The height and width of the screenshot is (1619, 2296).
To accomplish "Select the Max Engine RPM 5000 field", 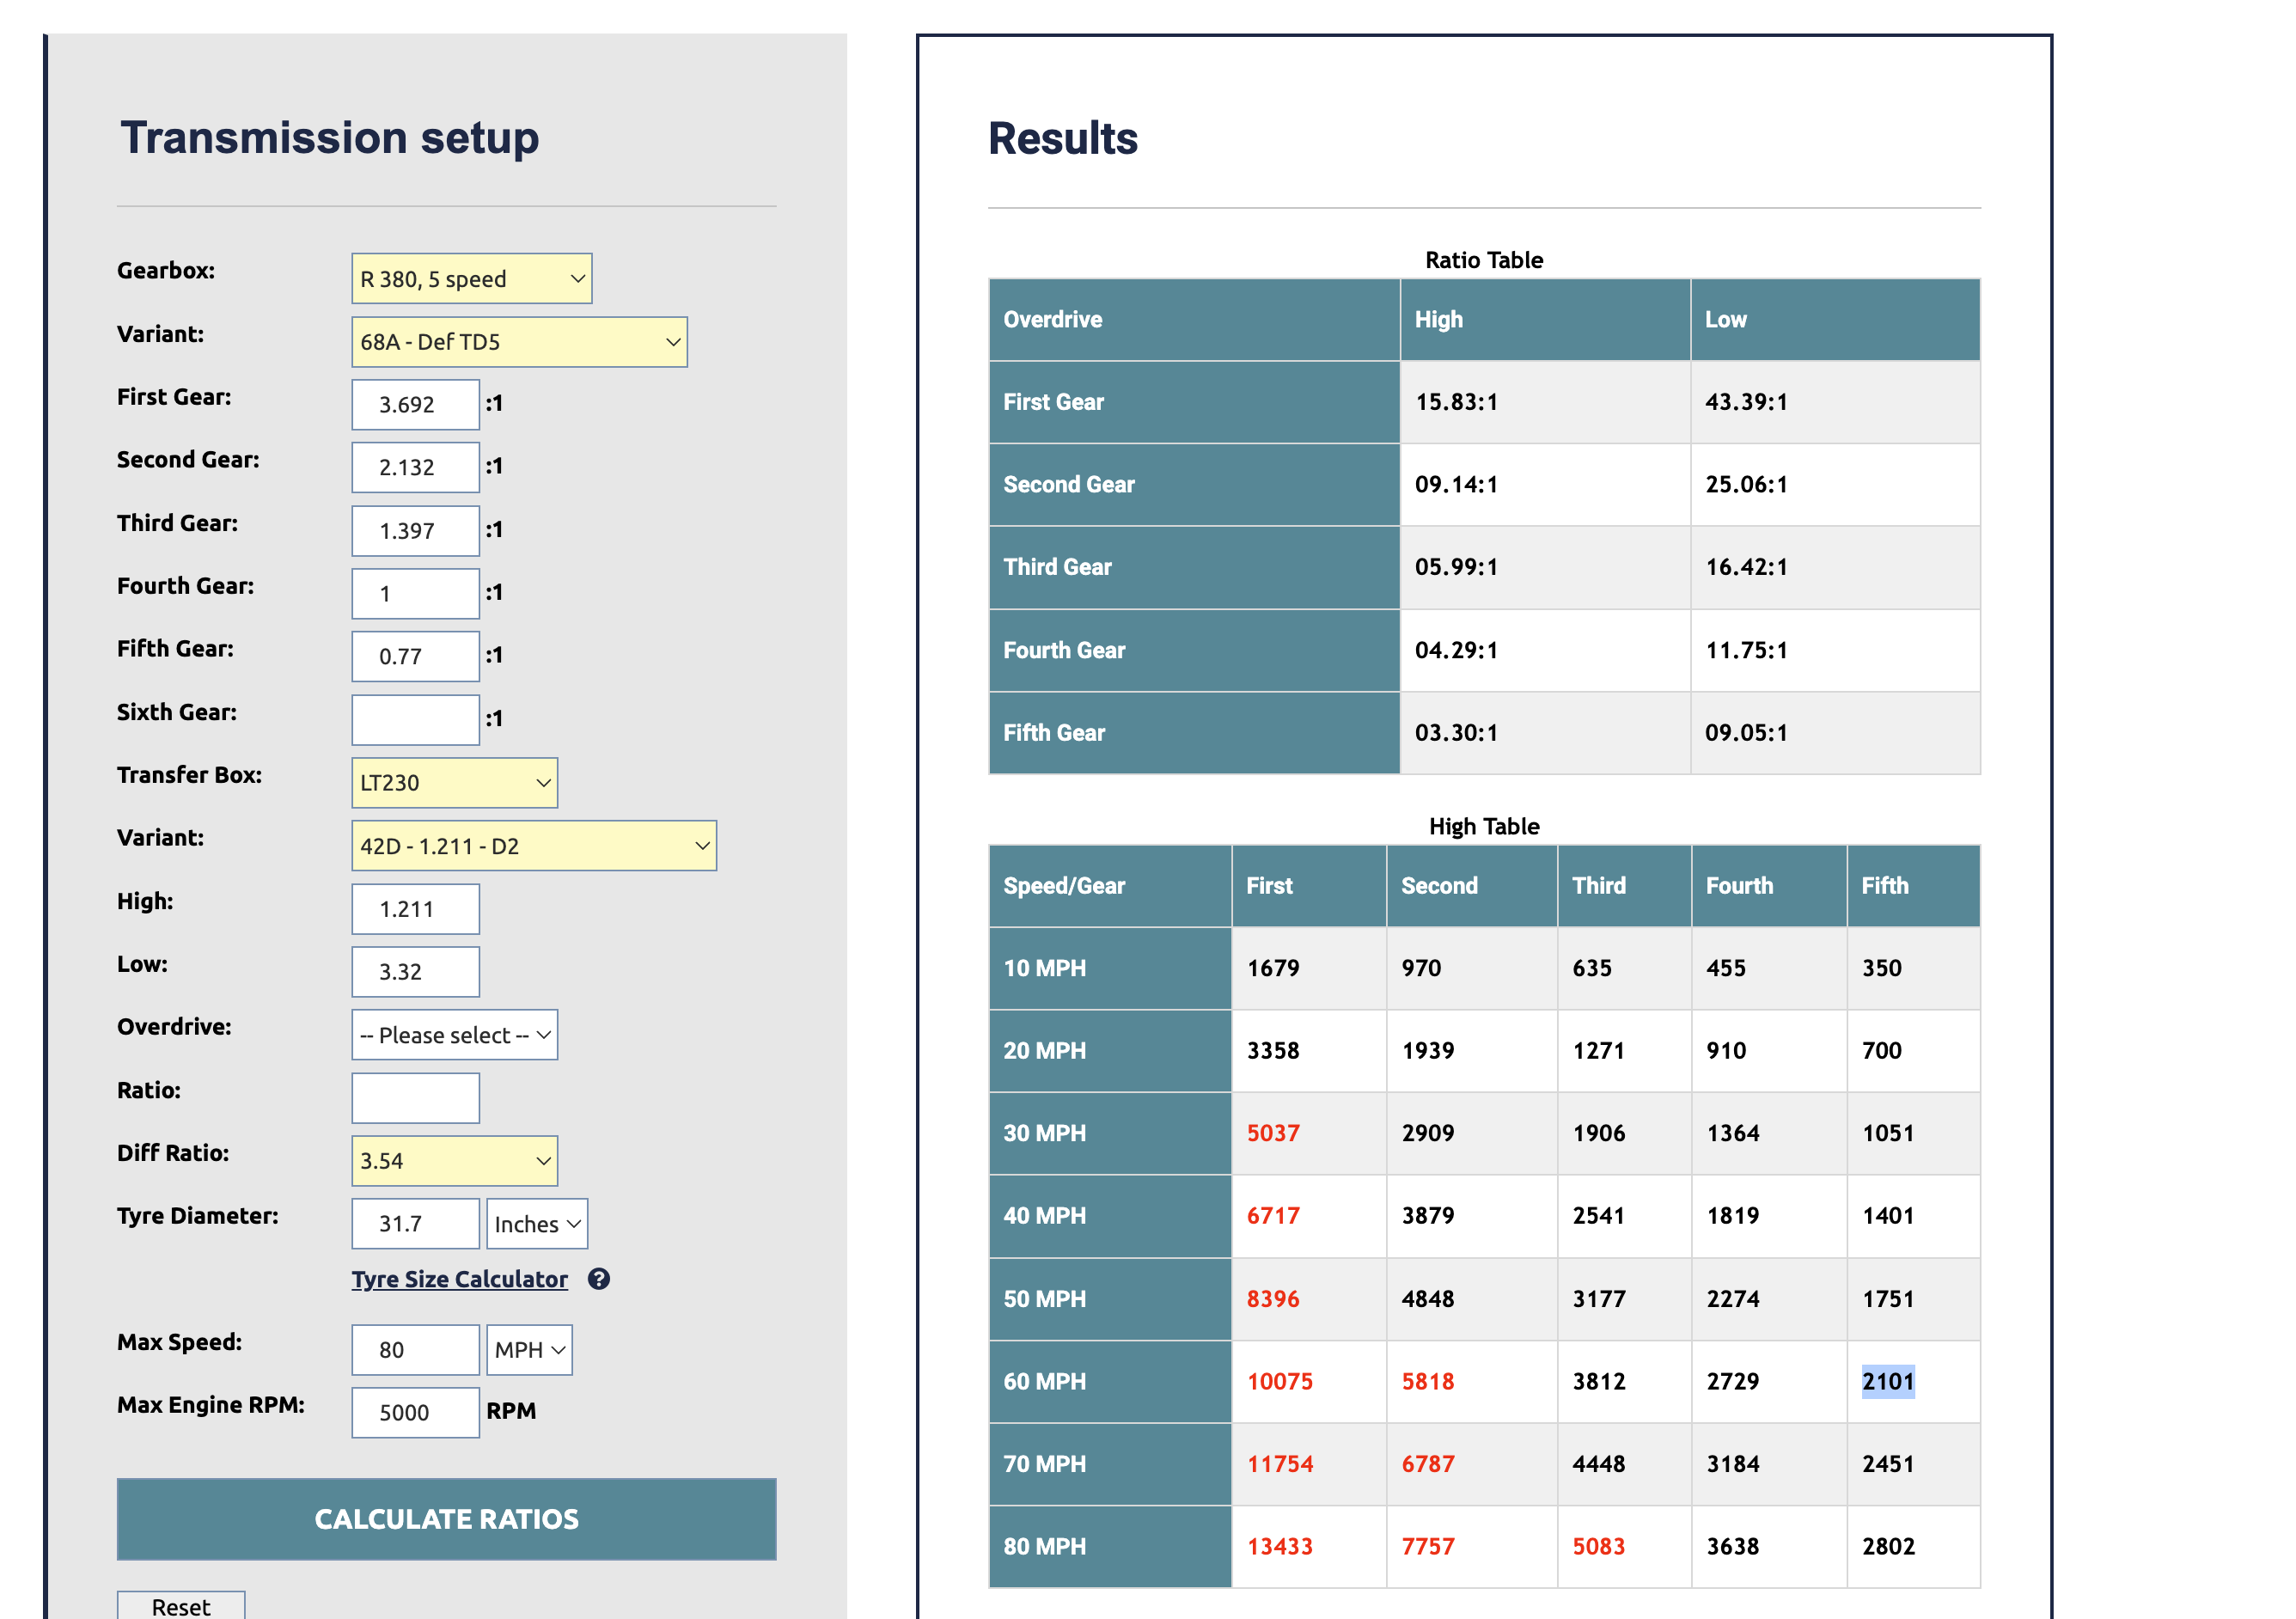I will [x=415, y=1413].
